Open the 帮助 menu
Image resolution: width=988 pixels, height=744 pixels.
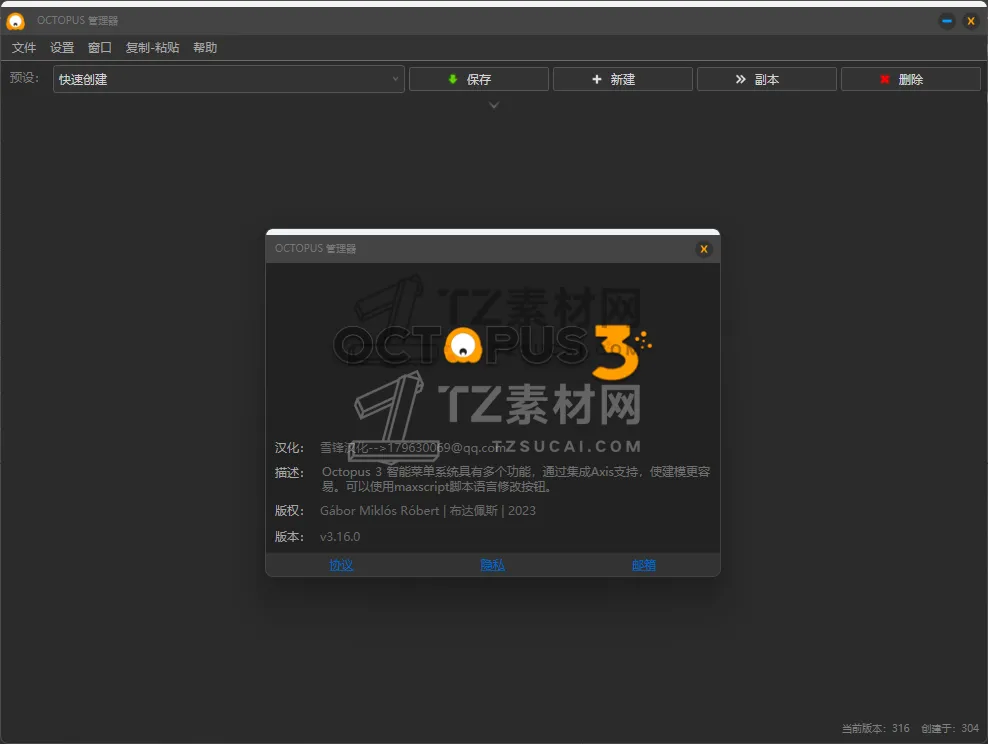click(x=205, y=47)
